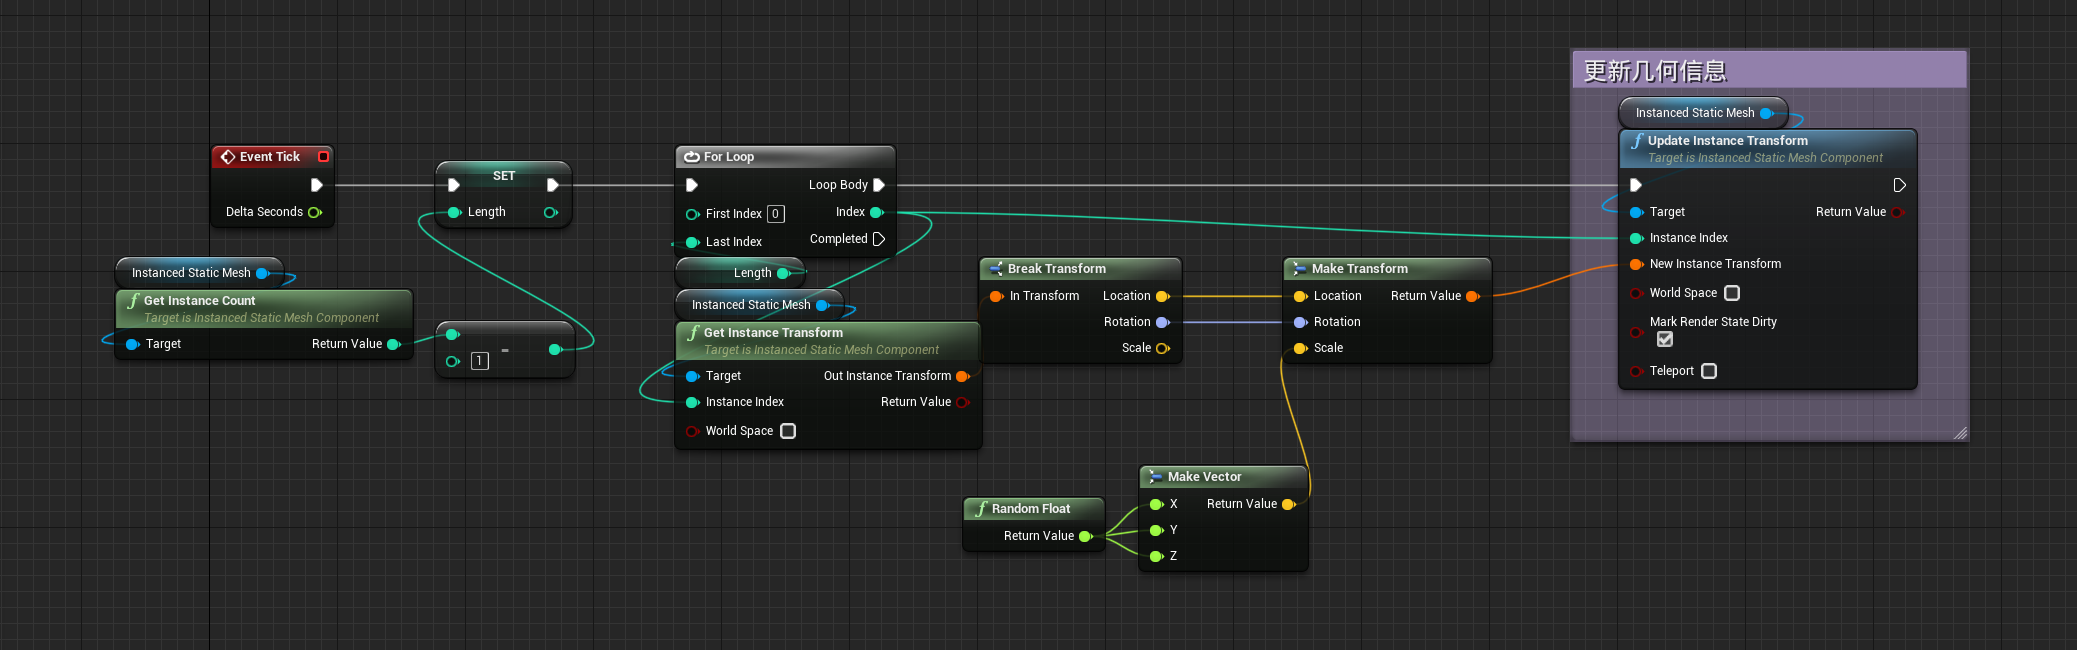Edit the subtract node value field 1
Screen dimensions: 2077x650
pyautogui.click(x=480, y=361)
